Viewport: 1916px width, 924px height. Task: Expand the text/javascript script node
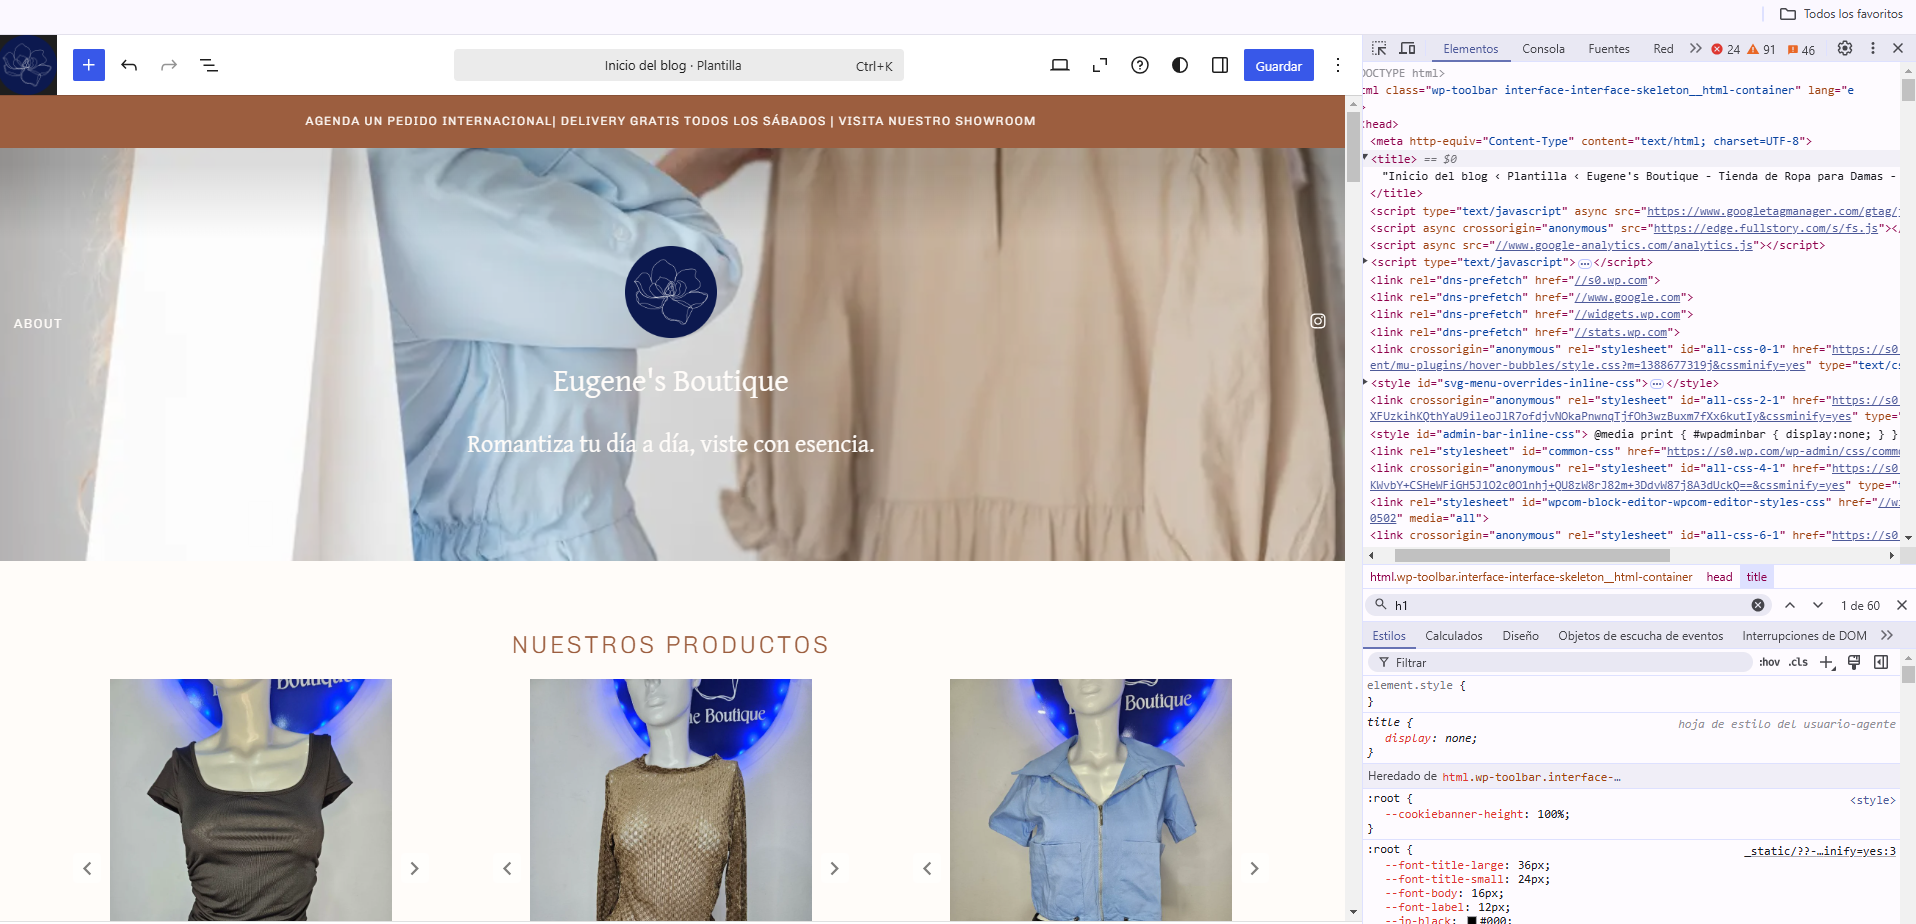1366,262
